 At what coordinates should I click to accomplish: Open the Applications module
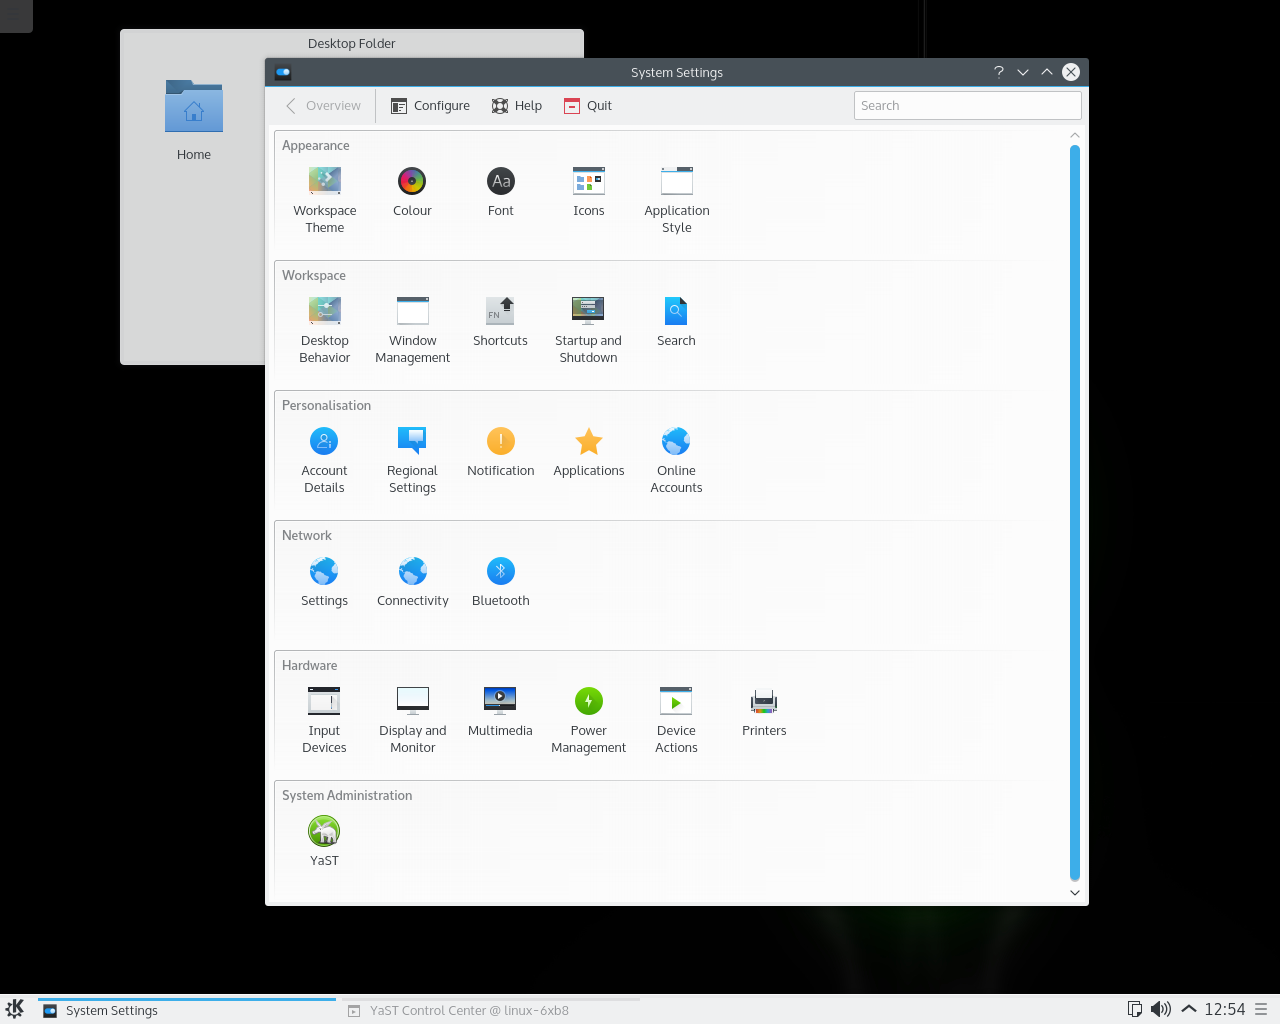(589, 452)
